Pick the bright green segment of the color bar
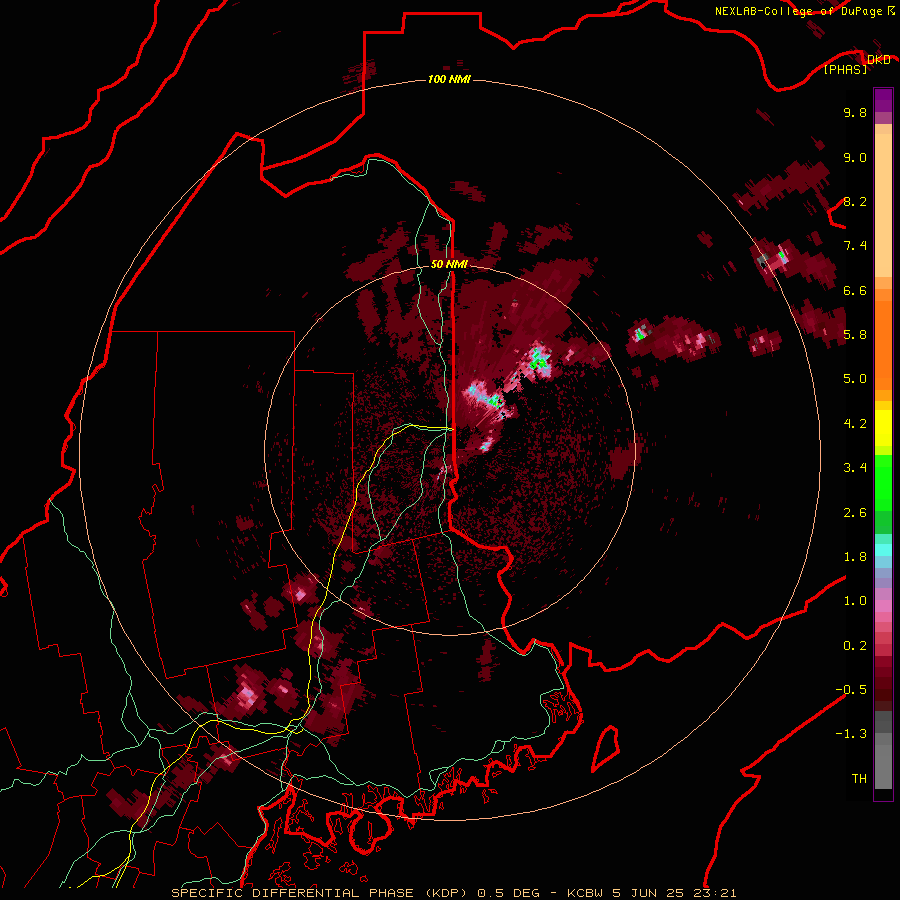Image resolution: width=900 pixels, height=900 pixels. (883, 483)
